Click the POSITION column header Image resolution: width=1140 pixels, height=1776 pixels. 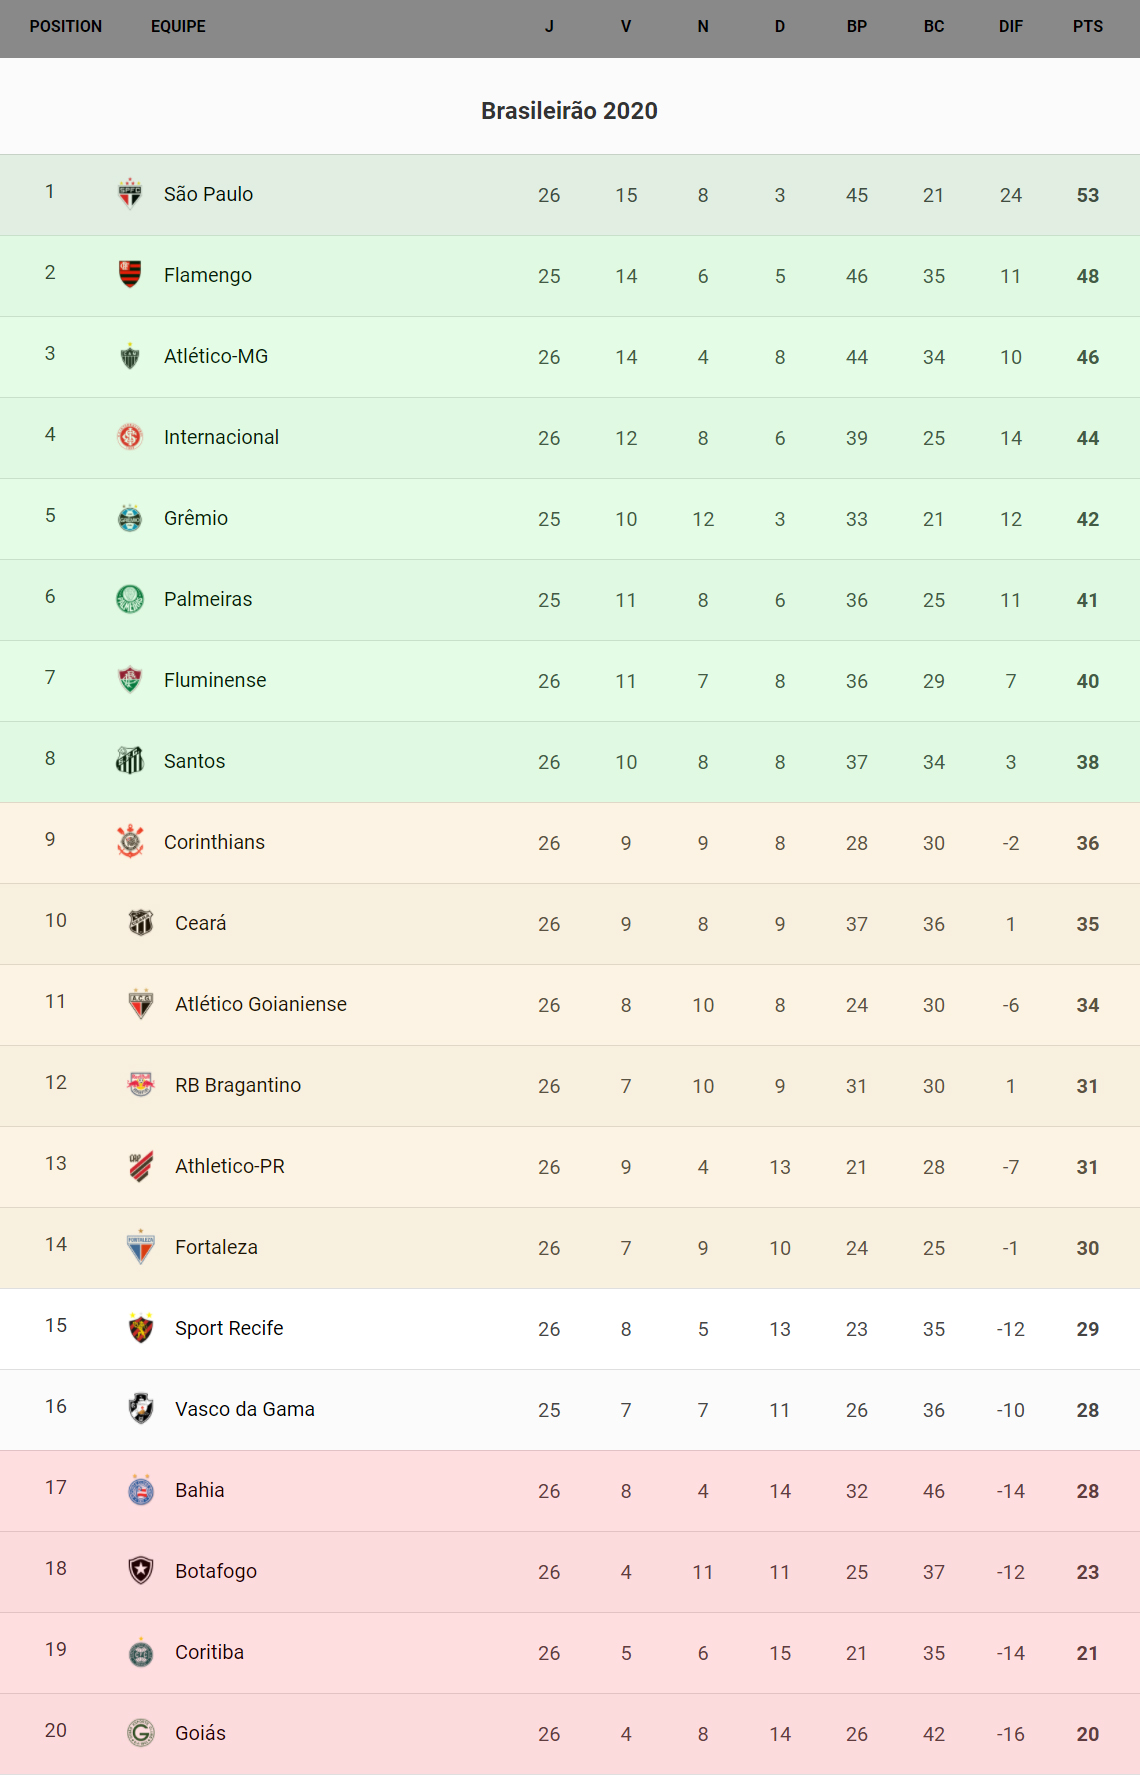pyautogui.click(x=66, y=27)
